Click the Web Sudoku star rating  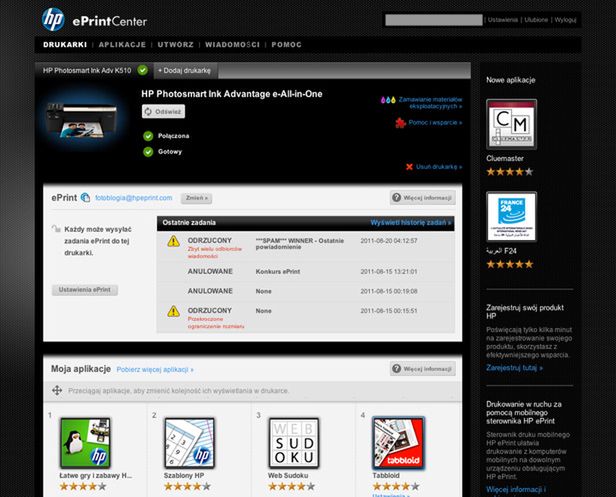coord(292,486)
